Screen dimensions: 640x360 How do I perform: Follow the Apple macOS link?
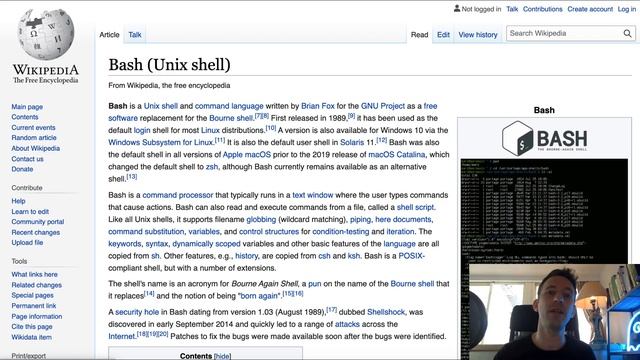click(247, 155)
